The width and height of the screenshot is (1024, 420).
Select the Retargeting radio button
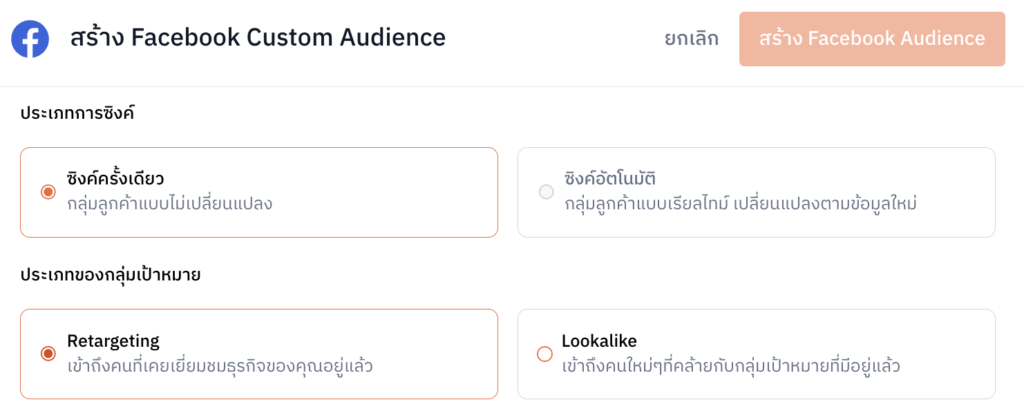click(x=47, y=353)
